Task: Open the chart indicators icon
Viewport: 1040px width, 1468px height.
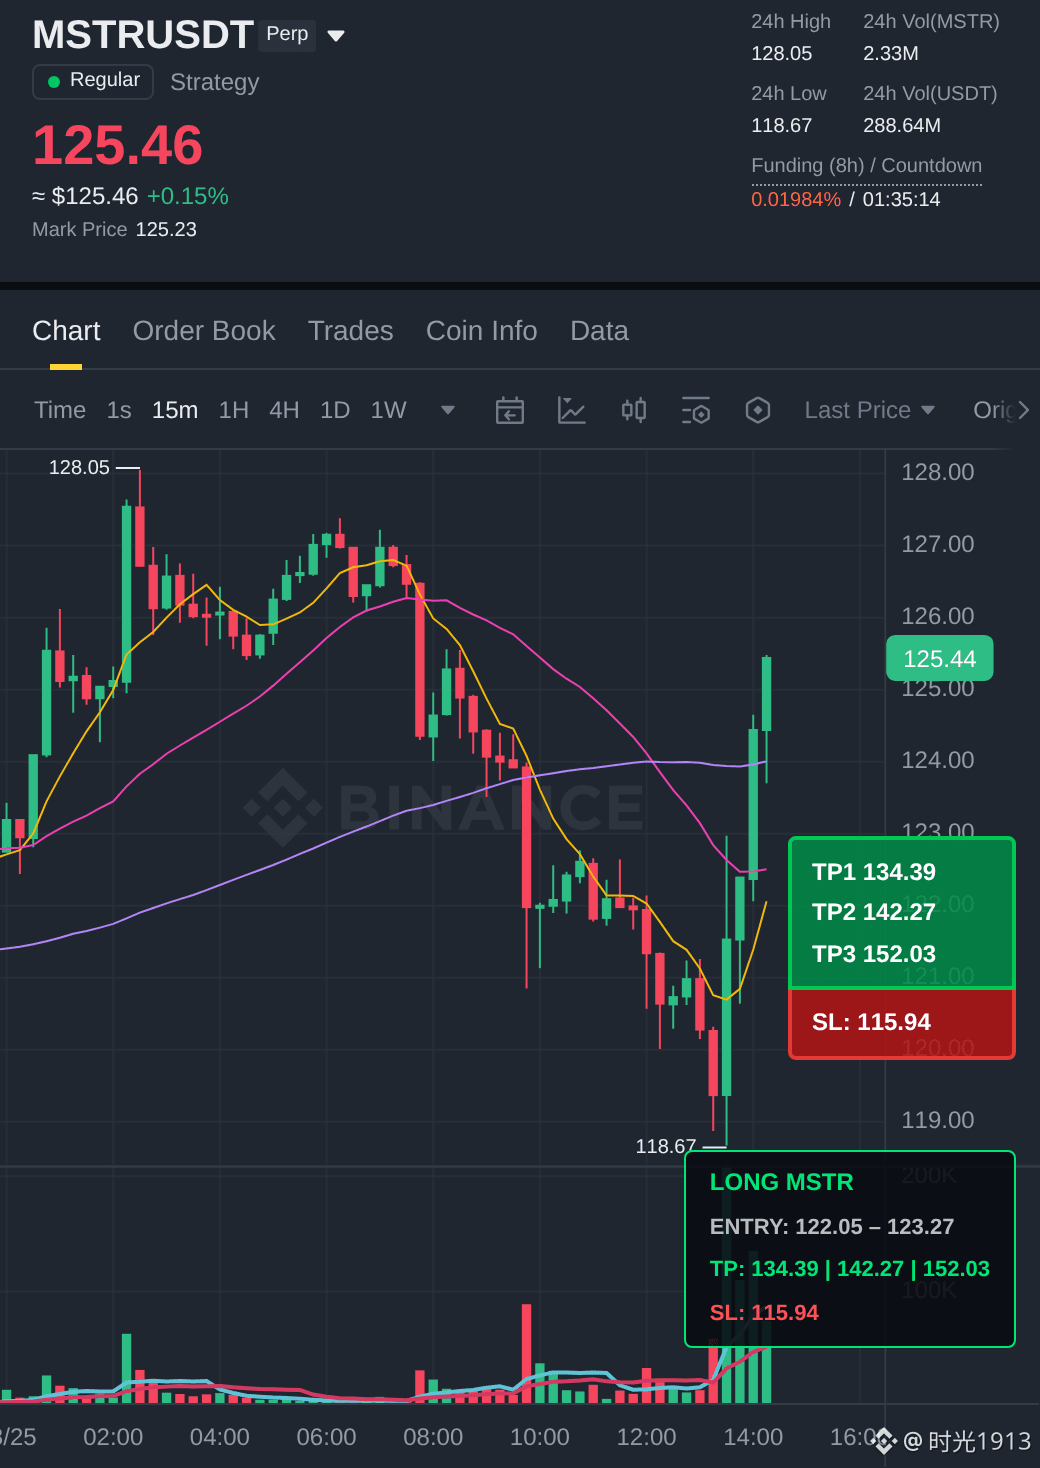Action: click(x=572, y=410)
